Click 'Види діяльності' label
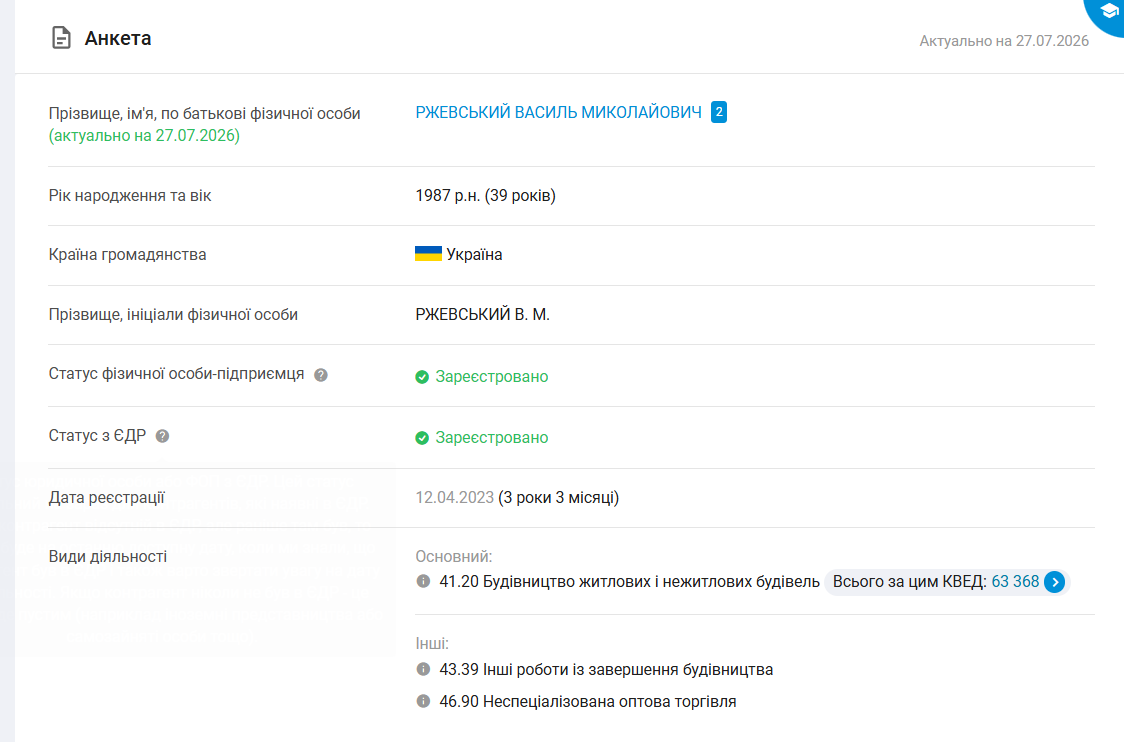Image resolution: width=1124 pixels, height=742 pixels. tap(108, 556)
